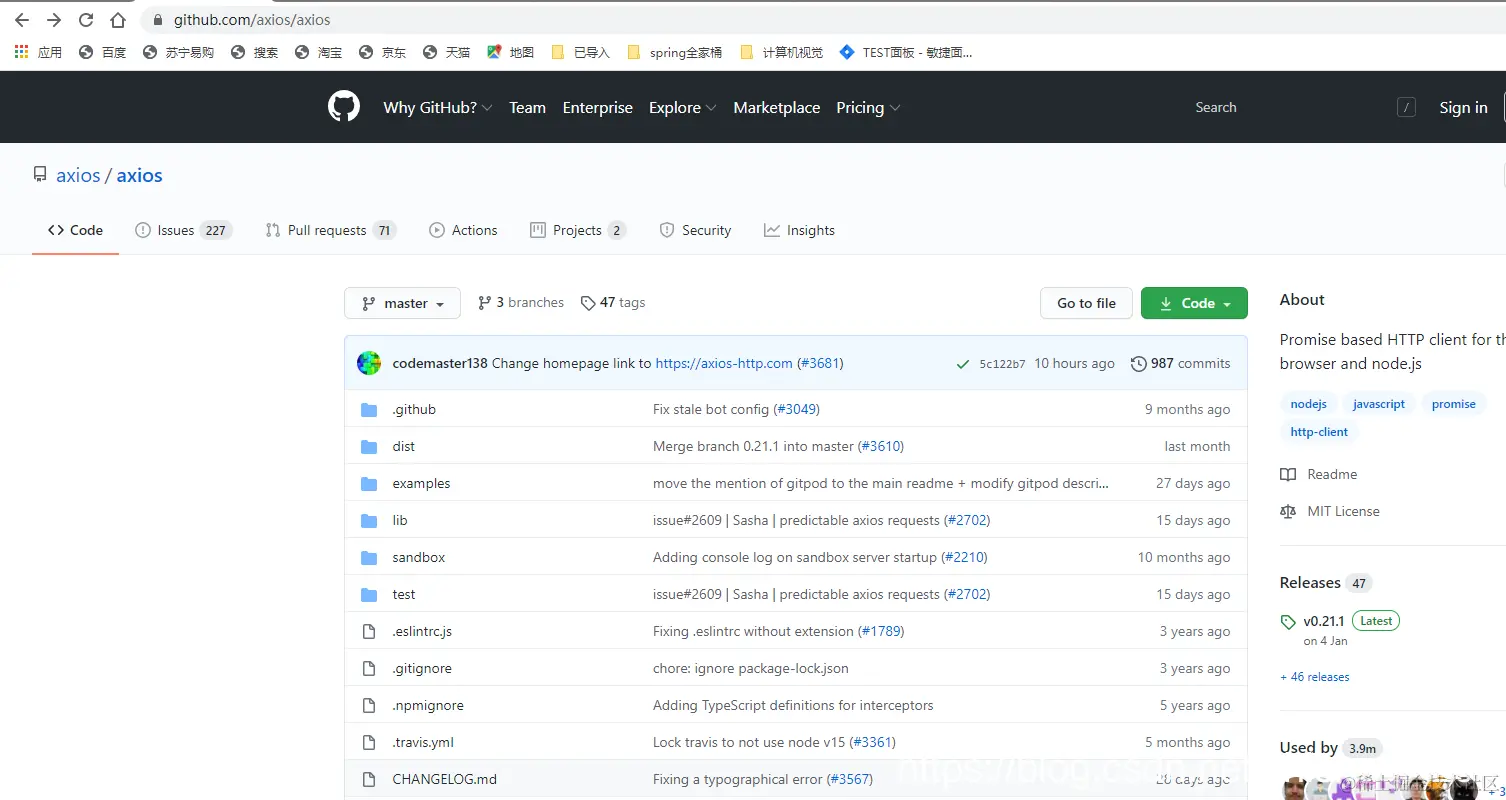
Task: Click the axios owner link in repo title
Action: pos(78,175)
